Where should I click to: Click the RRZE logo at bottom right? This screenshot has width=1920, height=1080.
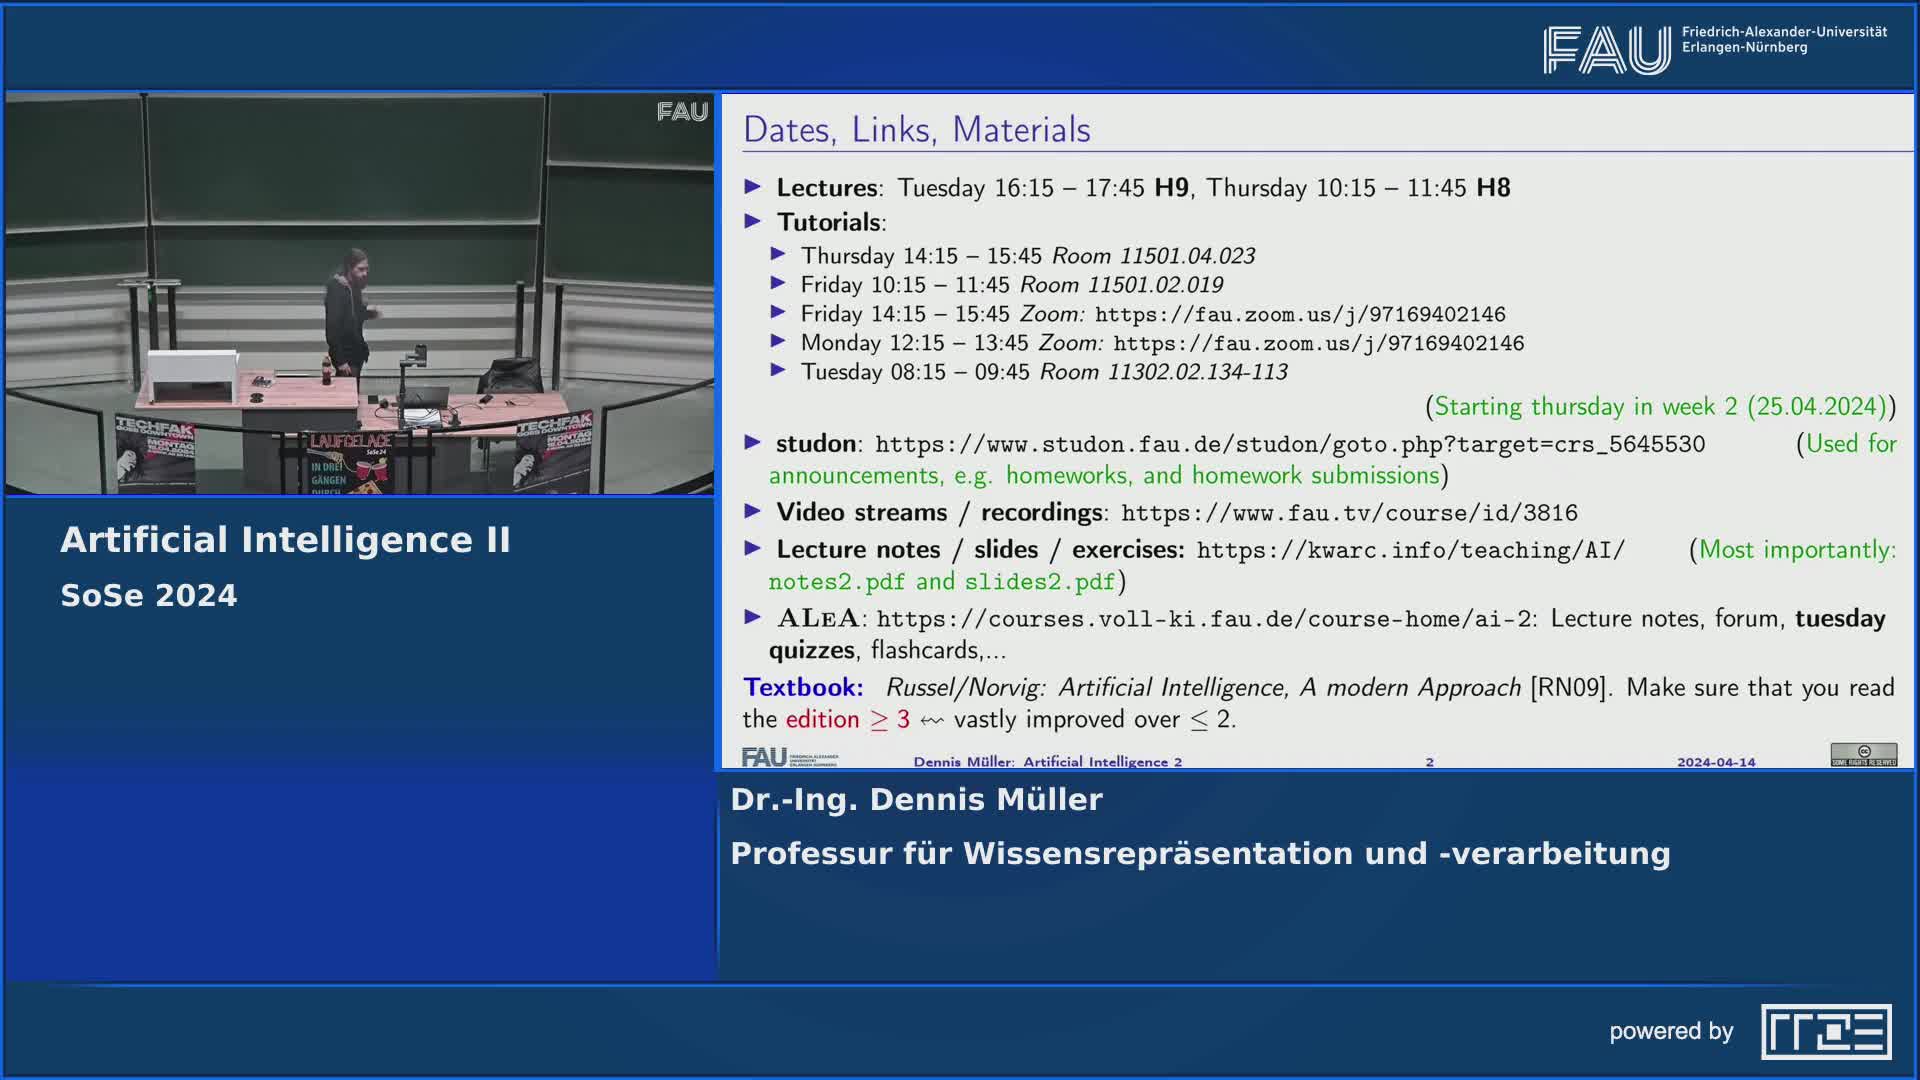pyautogui.click(x=1825, y=1031)
